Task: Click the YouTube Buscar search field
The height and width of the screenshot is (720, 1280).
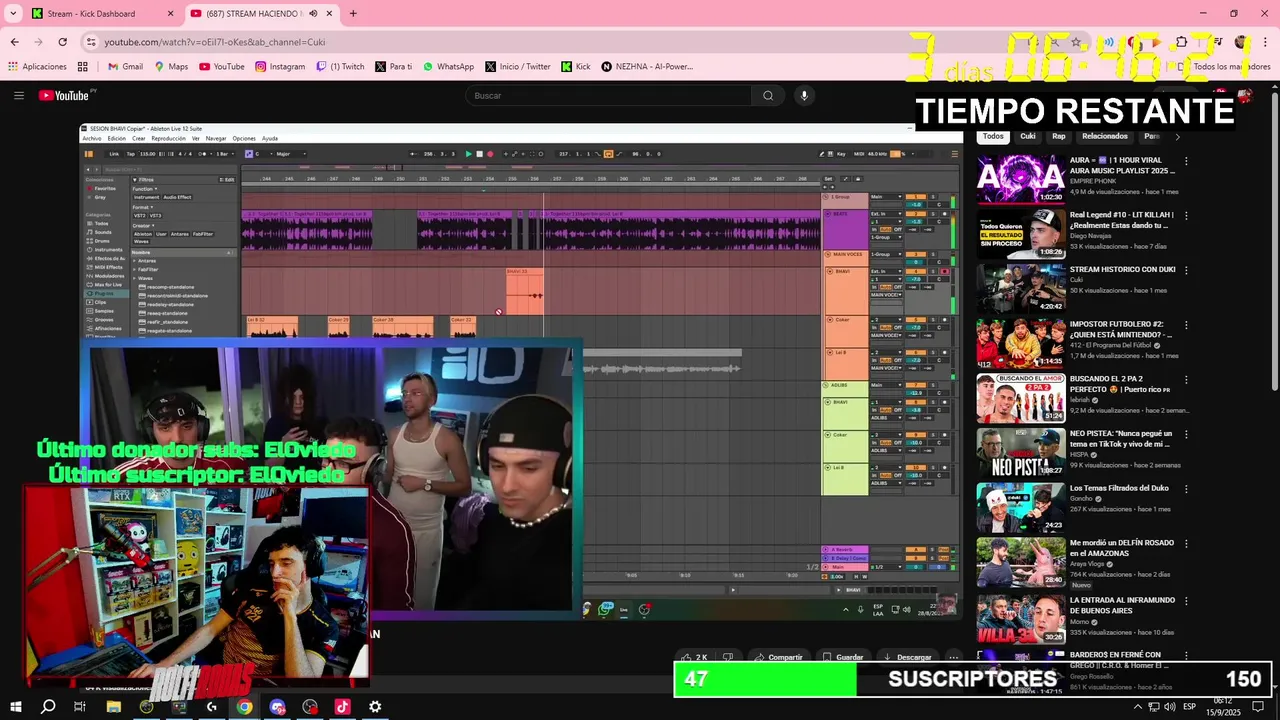Action: tap(608, 95)
